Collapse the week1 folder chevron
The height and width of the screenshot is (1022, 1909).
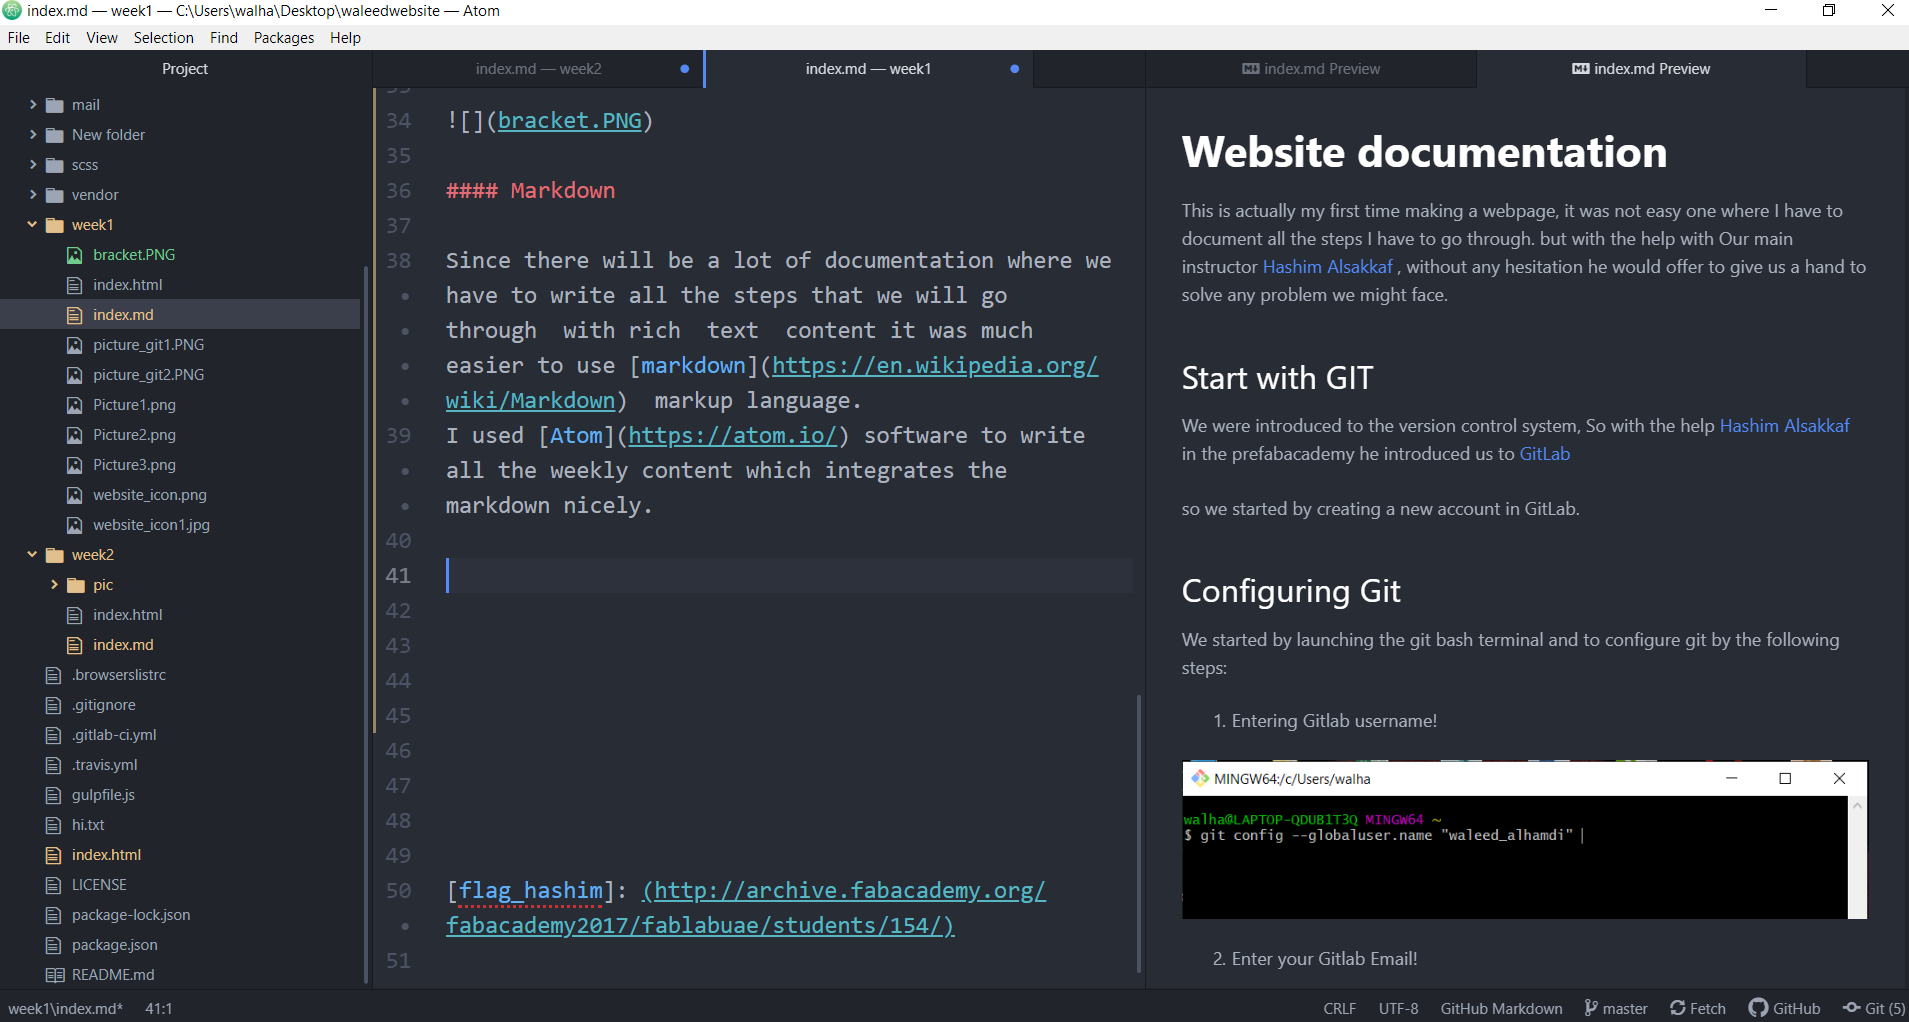tap(33, 225)
